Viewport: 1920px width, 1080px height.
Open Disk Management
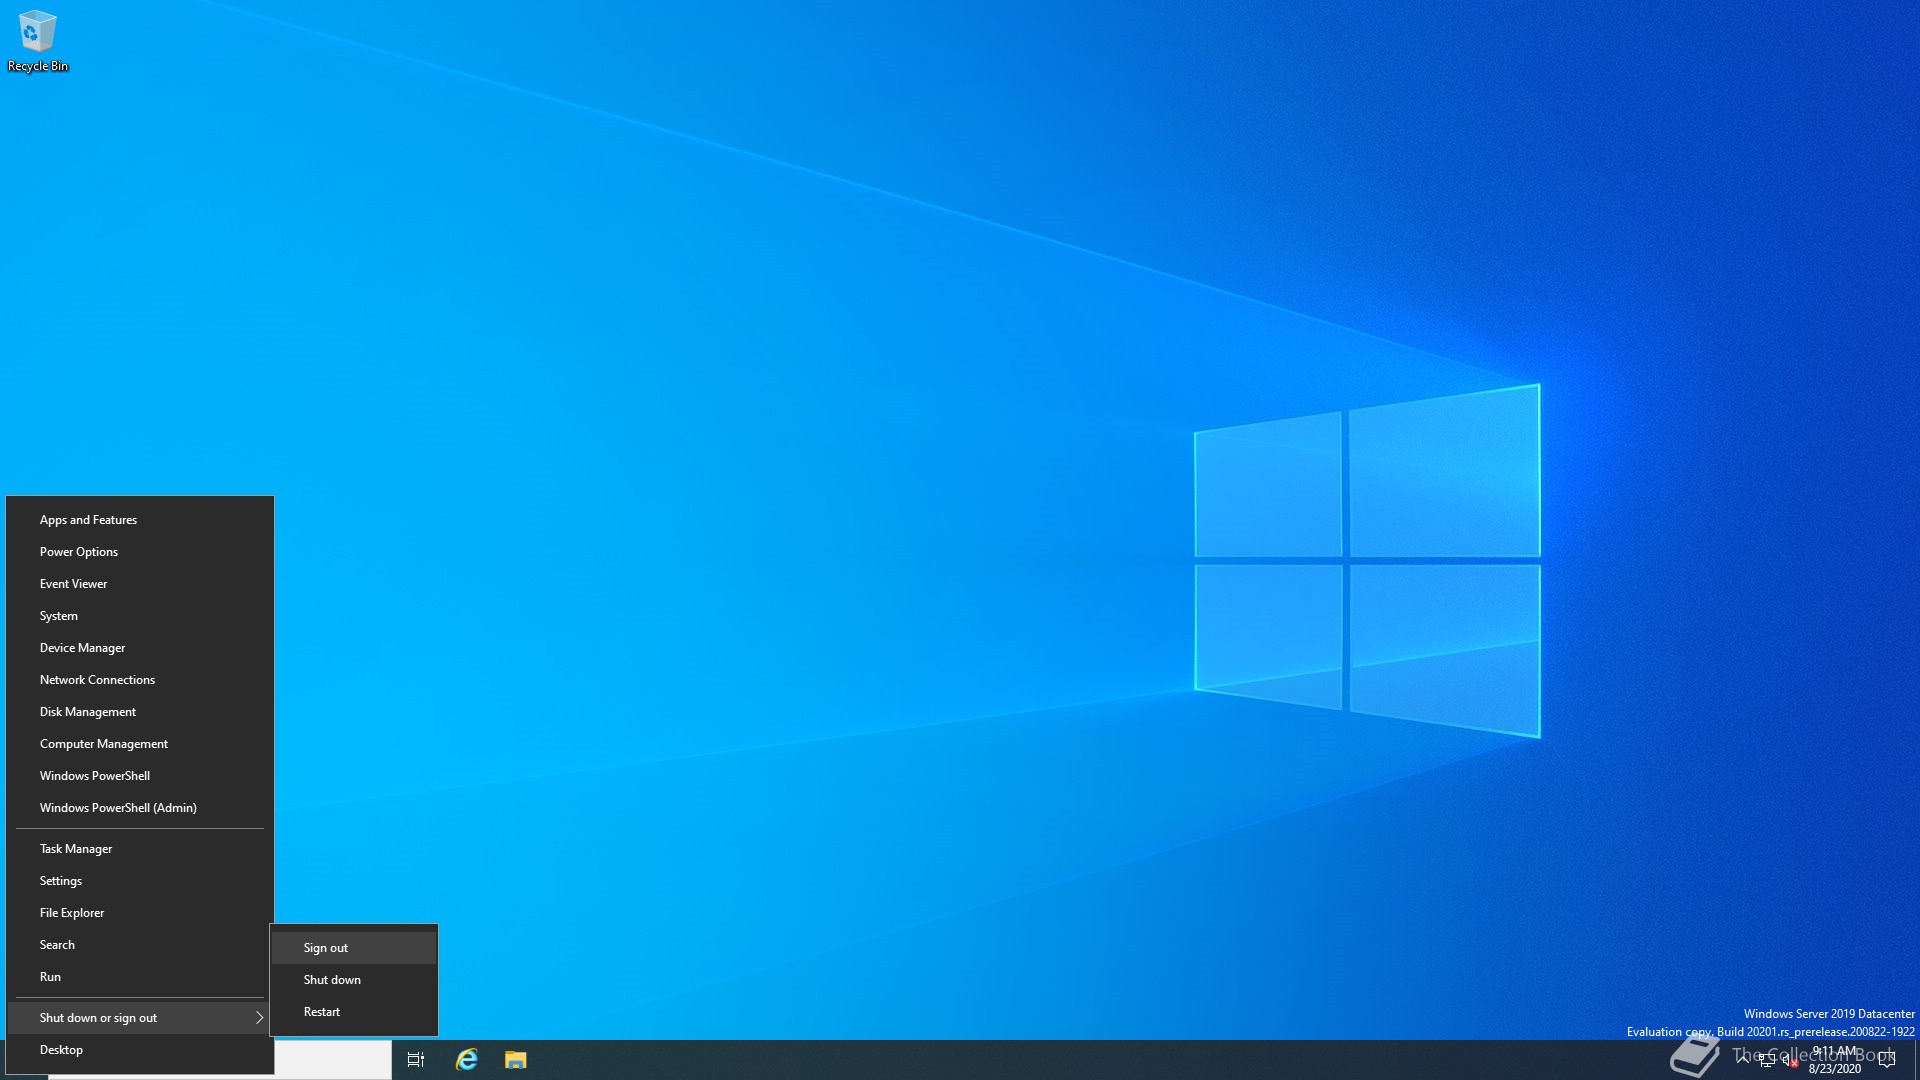(x=140, y=712)
